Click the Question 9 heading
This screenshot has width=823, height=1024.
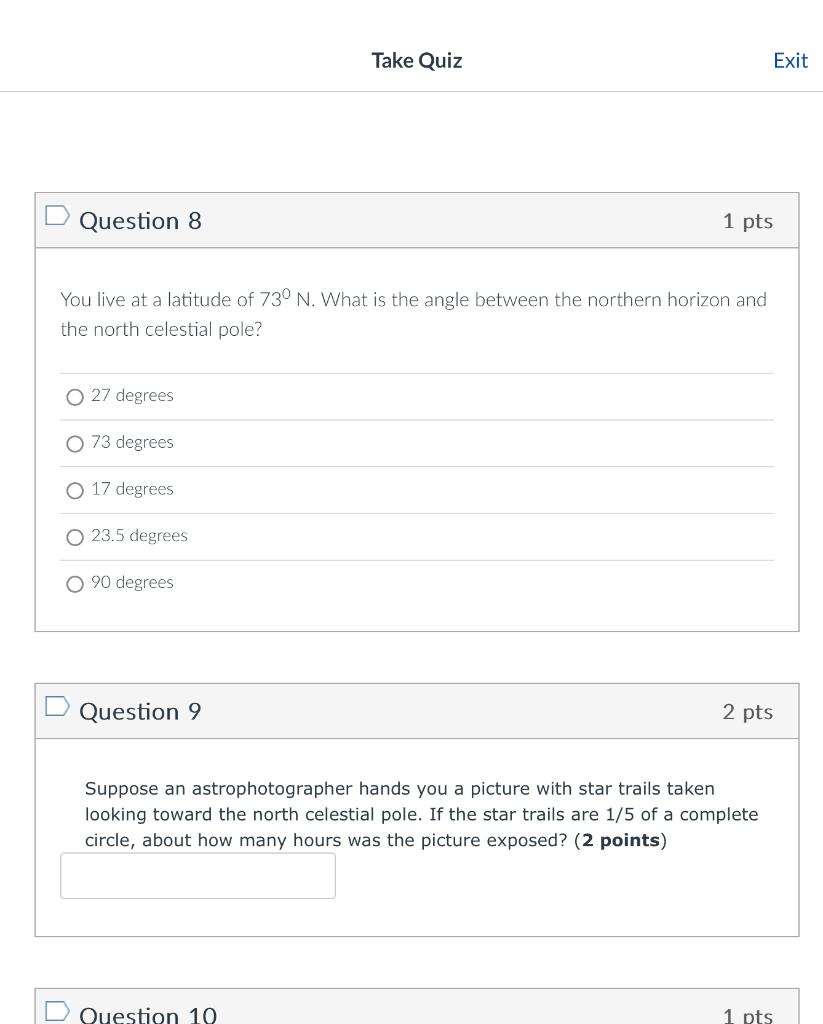(x=140, y=711)
